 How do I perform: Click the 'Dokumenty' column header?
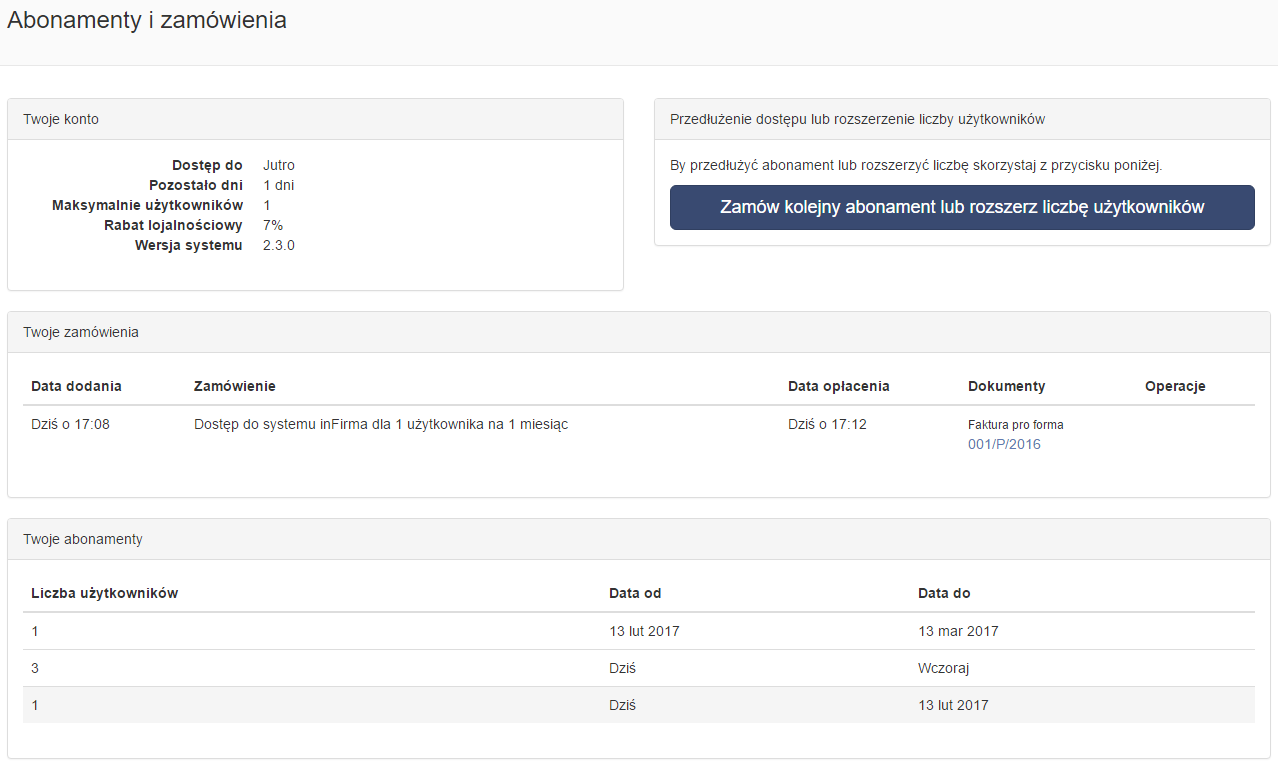point(1006,386)
